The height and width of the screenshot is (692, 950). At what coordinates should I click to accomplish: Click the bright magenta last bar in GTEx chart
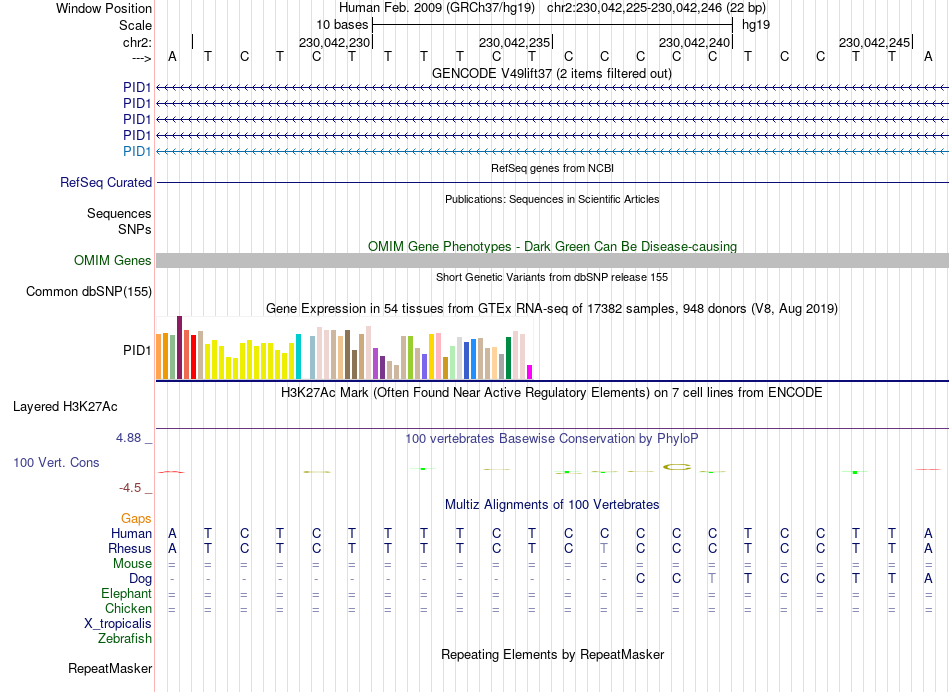click(x=530, y=372)
